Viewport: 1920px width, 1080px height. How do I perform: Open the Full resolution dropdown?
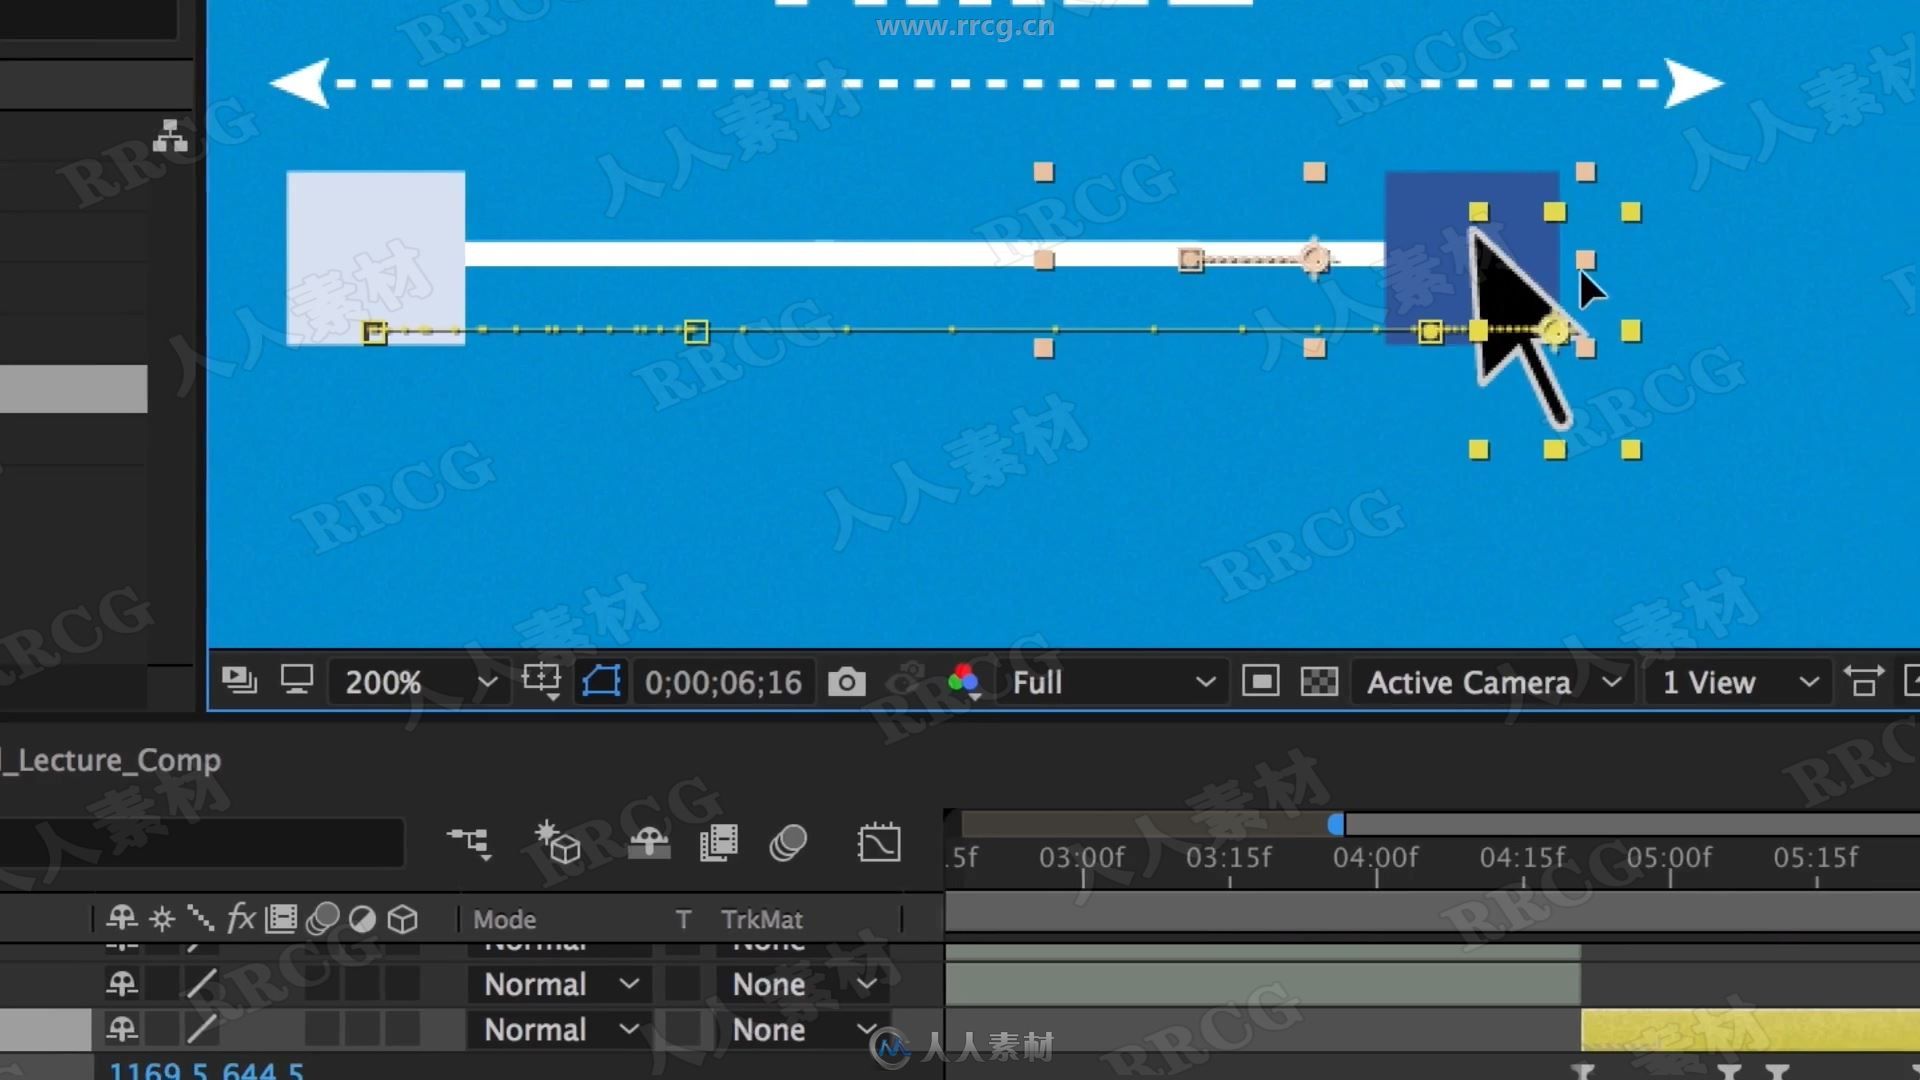[x=1113, y=682]
